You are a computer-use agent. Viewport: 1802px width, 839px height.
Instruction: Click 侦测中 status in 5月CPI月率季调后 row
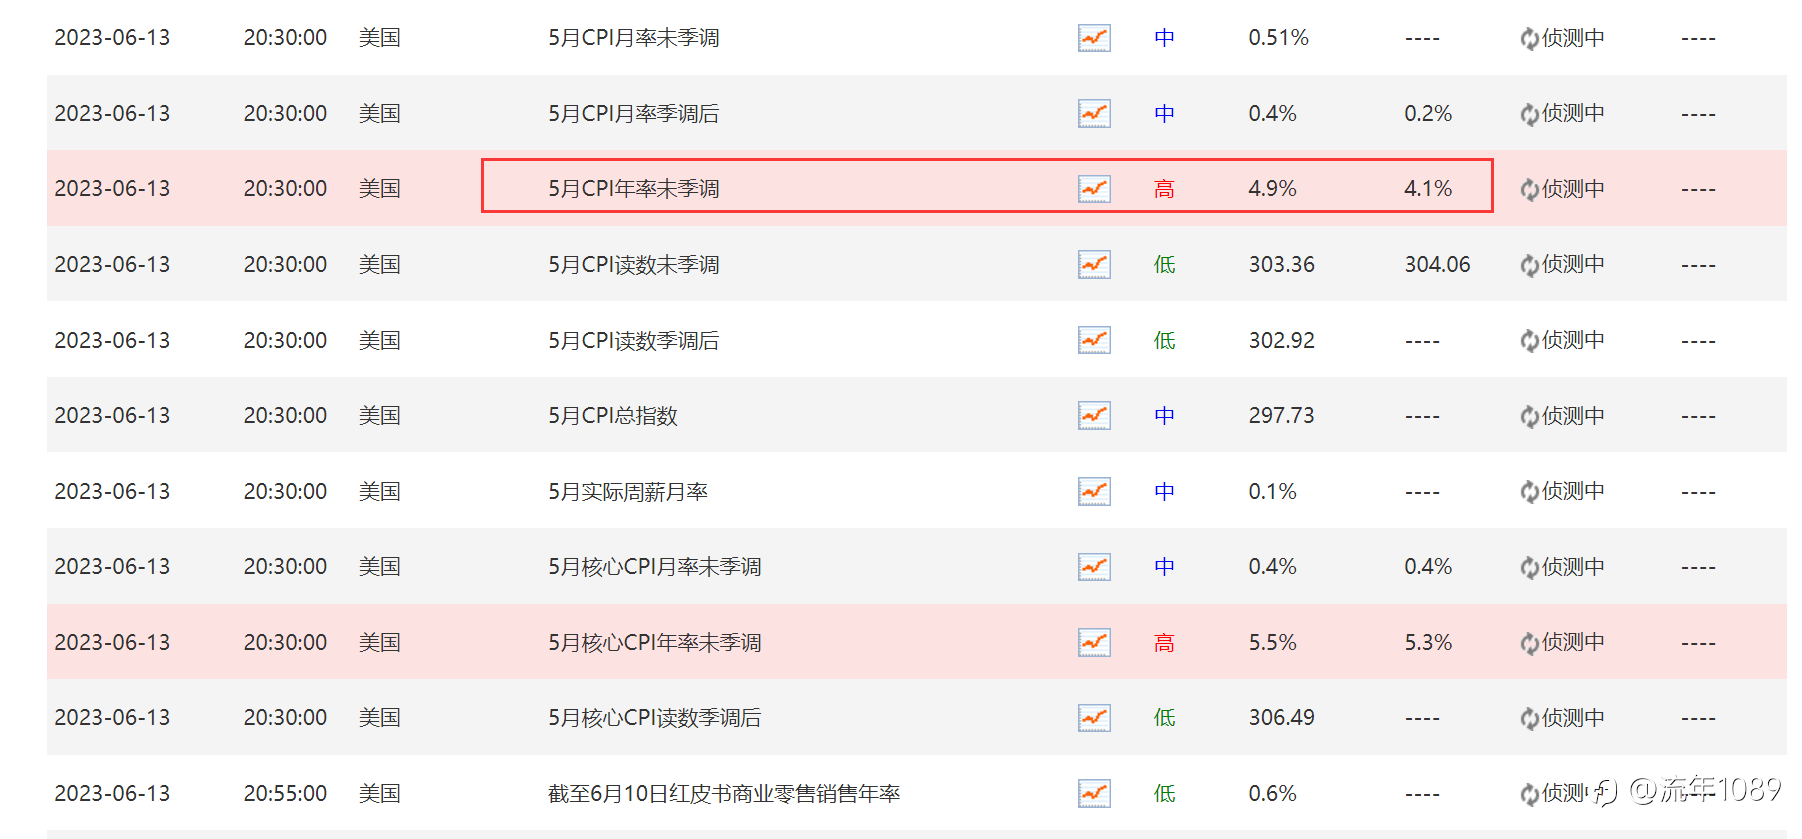point(1572,113)
